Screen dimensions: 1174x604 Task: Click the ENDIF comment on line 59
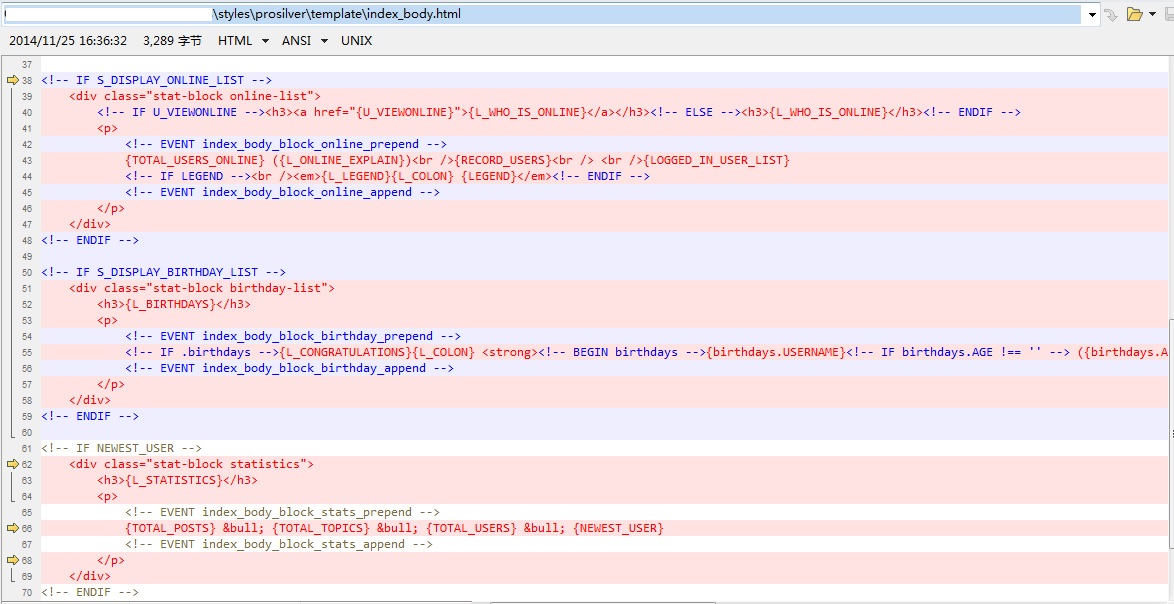click(x=90, y=415)
